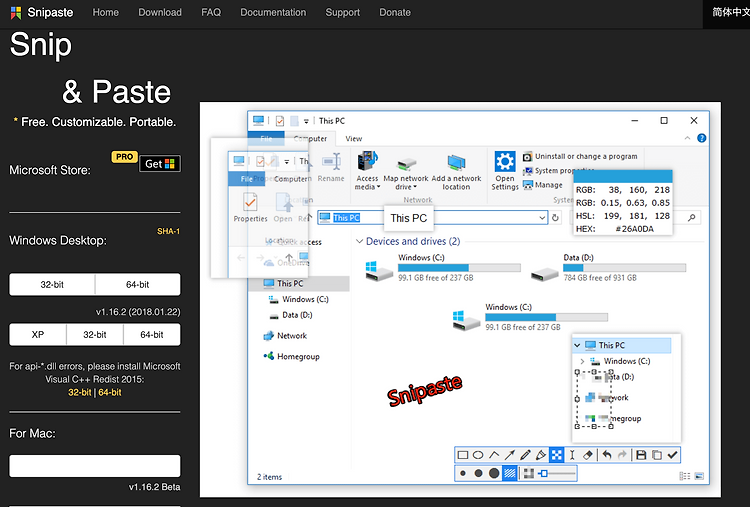Click the 32-bit button beside XP
This screenshot has width=750, height=507.
pyautogui.click(x=95, y=335)
